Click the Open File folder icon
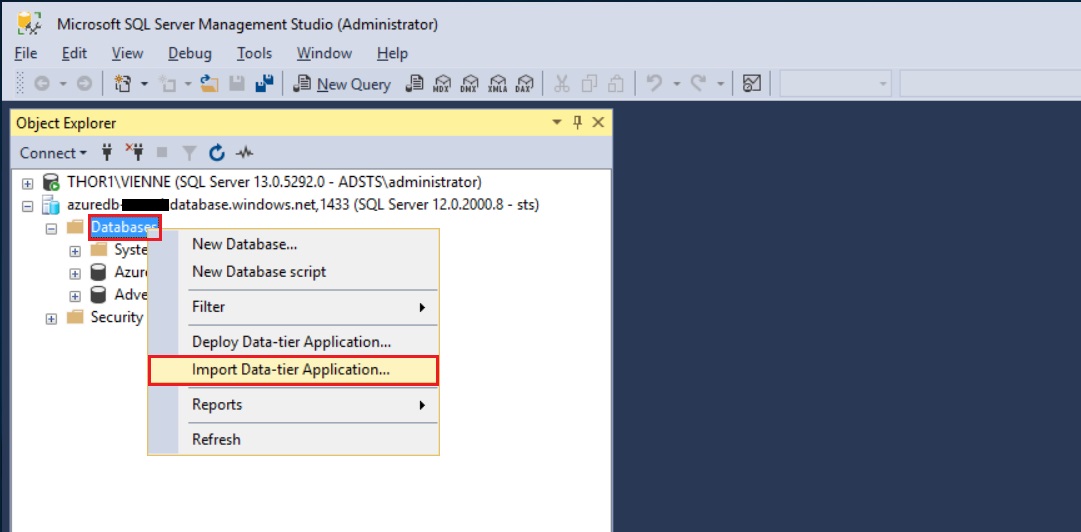 click(x=209, y=84)
